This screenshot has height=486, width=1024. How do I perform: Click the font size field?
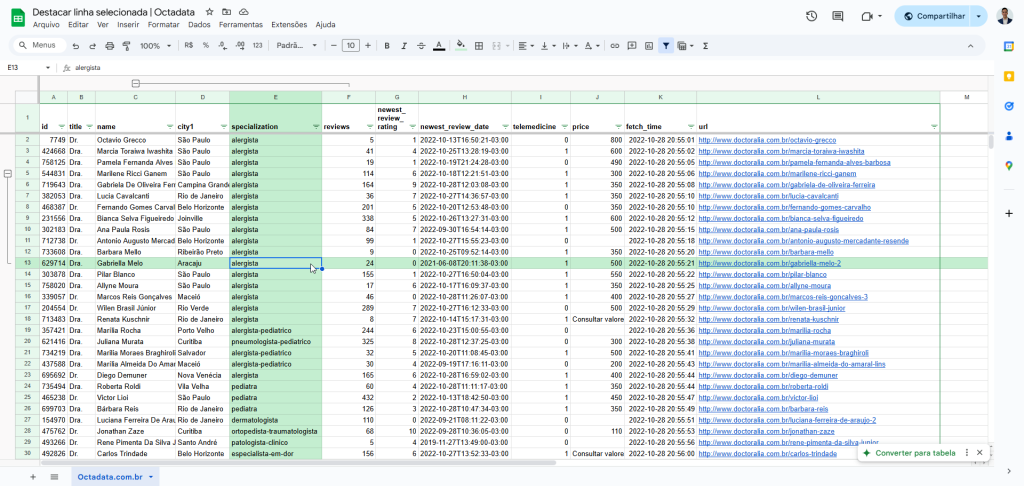pos(351,46)
